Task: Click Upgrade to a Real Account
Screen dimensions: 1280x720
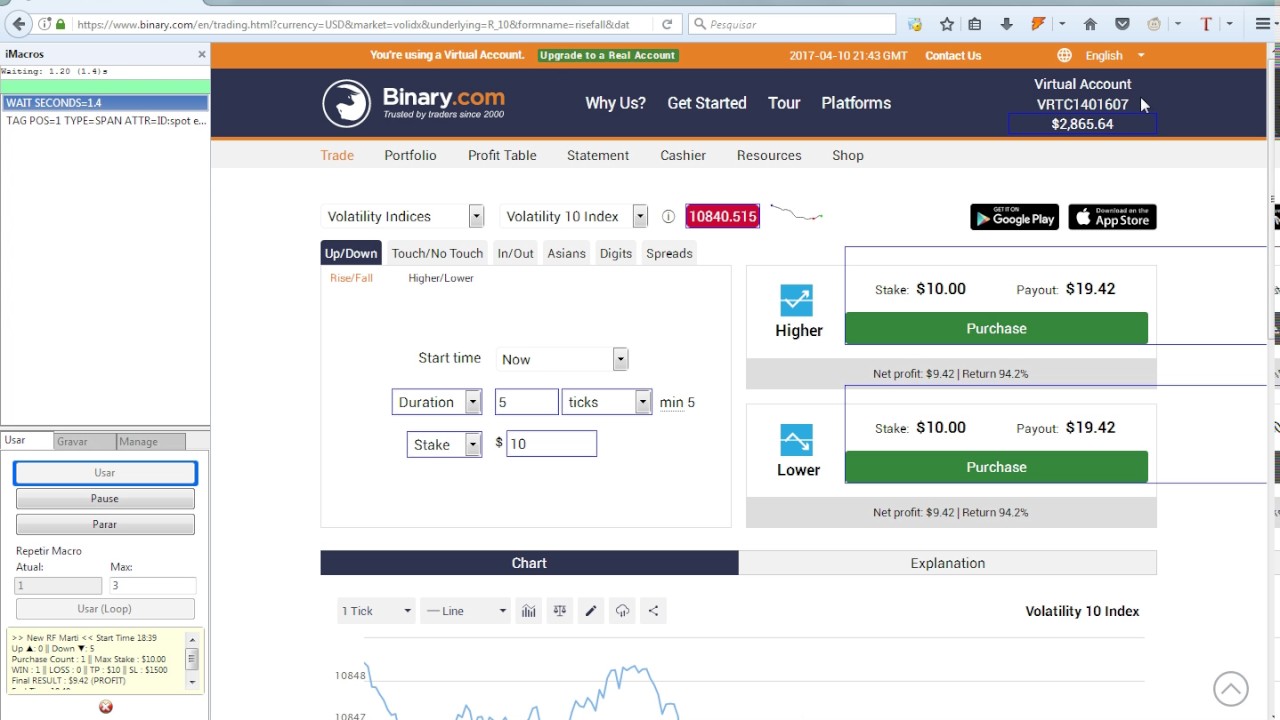Action: coord(608,56)
